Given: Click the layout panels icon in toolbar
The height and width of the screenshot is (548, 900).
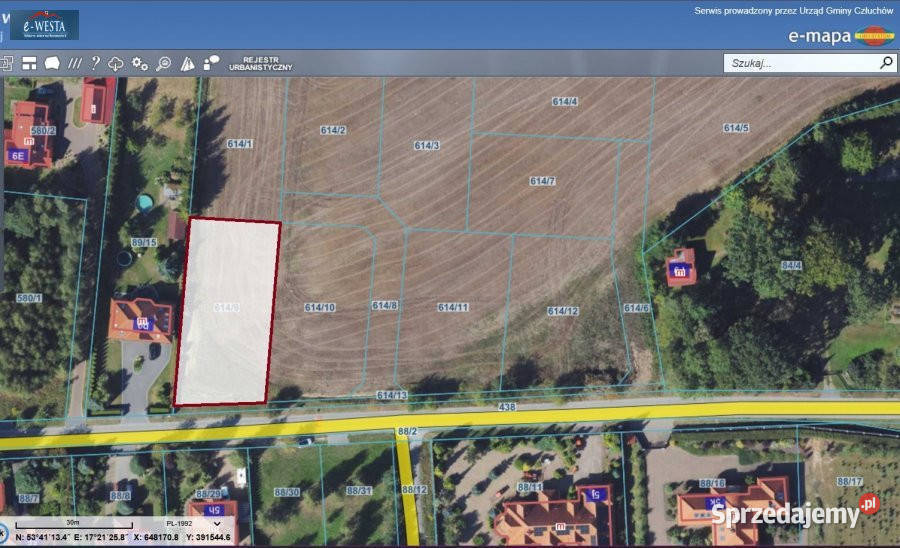Looking at the screenshot, I should point(29,63).
